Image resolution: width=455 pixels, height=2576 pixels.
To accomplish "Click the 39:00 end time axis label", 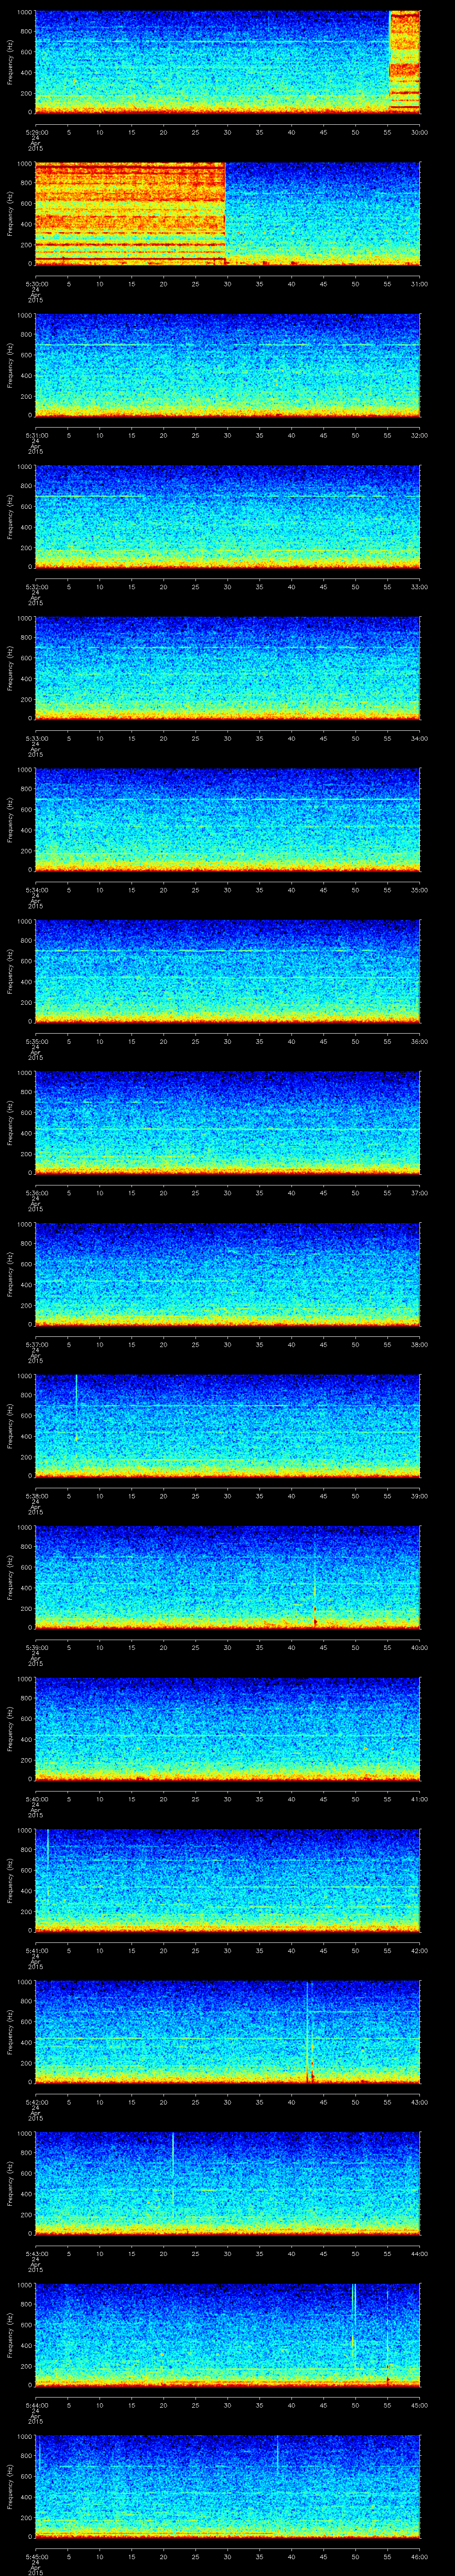I will pyautogui.click(x=419, y=1496).
